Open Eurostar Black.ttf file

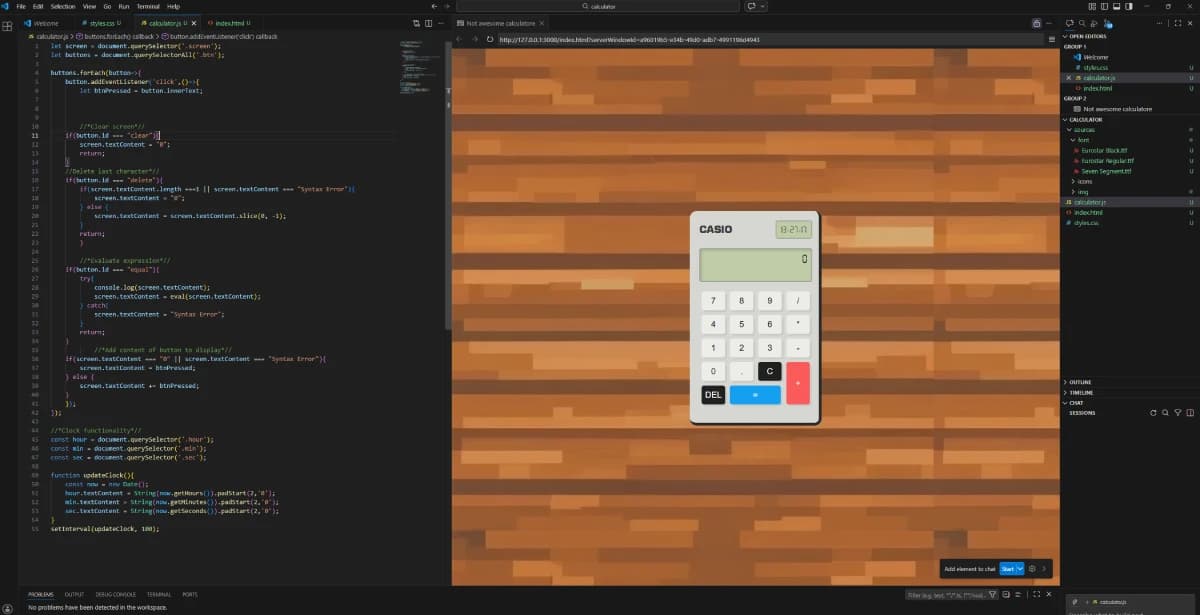tap(1130, 150)
